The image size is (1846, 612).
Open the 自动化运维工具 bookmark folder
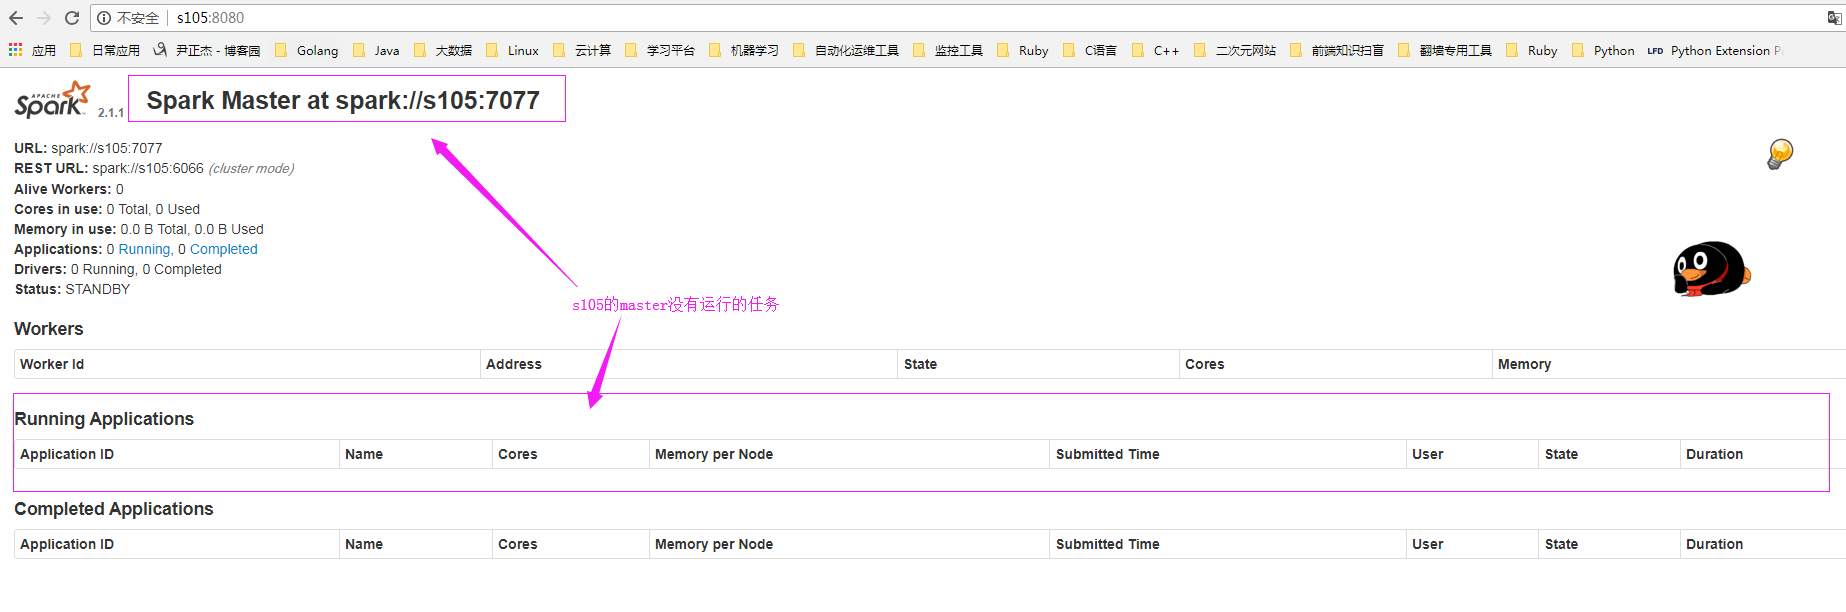tap(846, 51)
